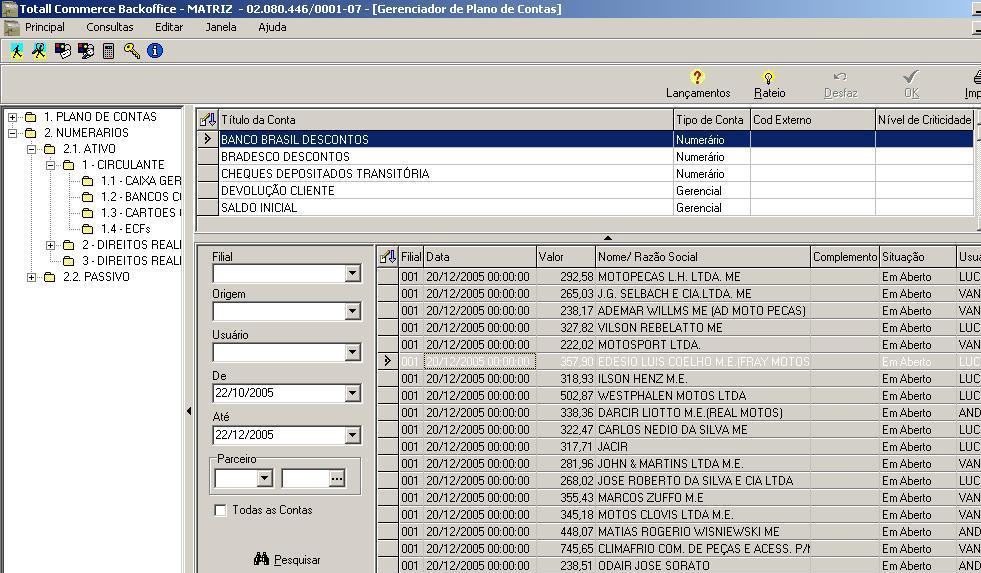Screen dimensions: 981x573
Task: Collapse the filter panel with left arrow
Action: 189,411
